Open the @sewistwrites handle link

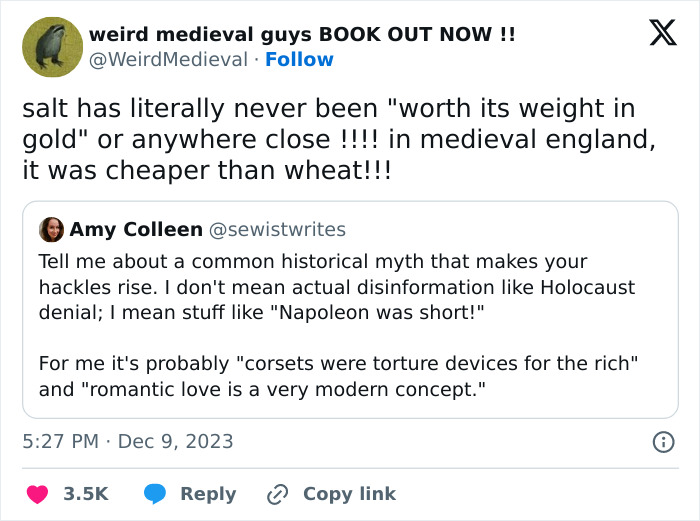click(x=277, y=230)
